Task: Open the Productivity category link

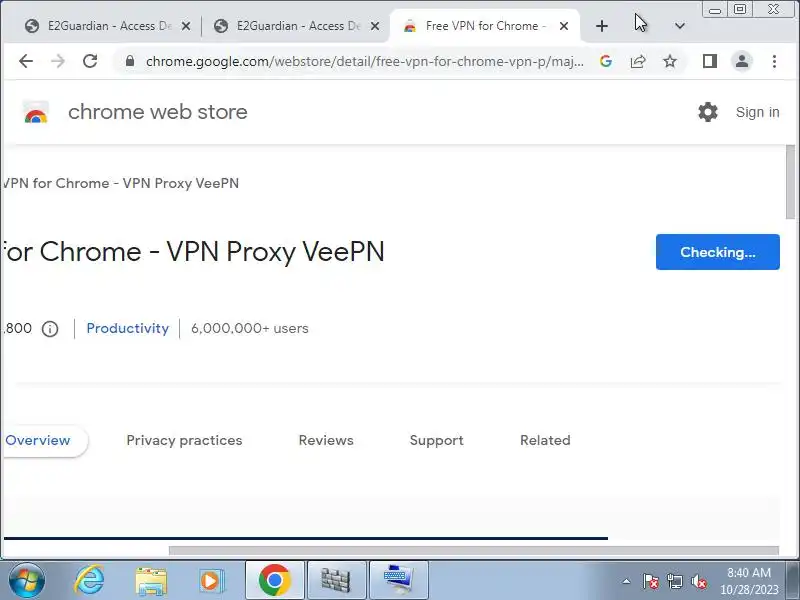Action: point(128,328)
